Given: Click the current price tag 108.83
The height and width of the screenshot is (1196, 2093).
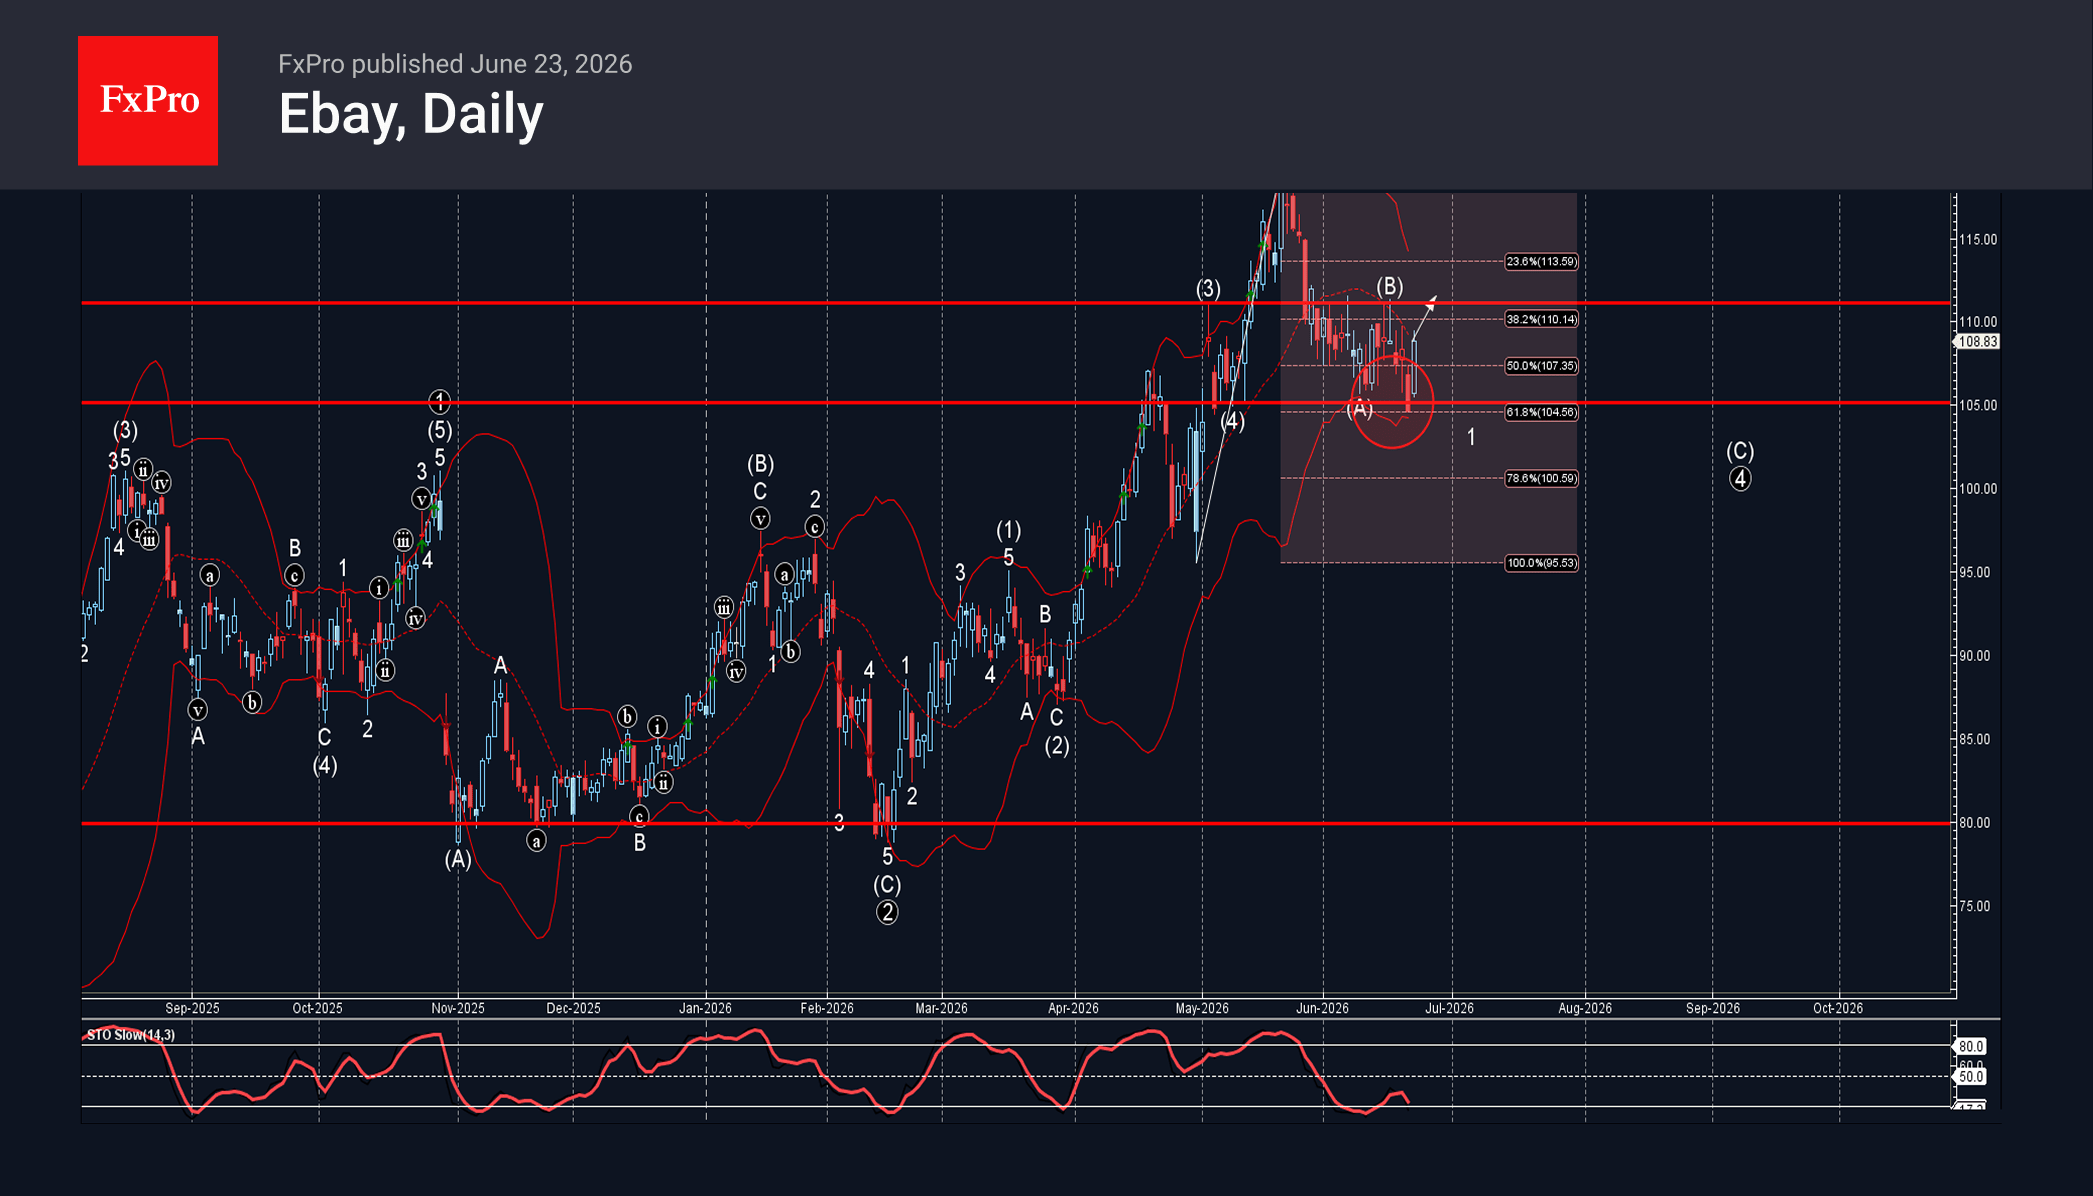Looking at the screenshot, I should pos(1977,342).
